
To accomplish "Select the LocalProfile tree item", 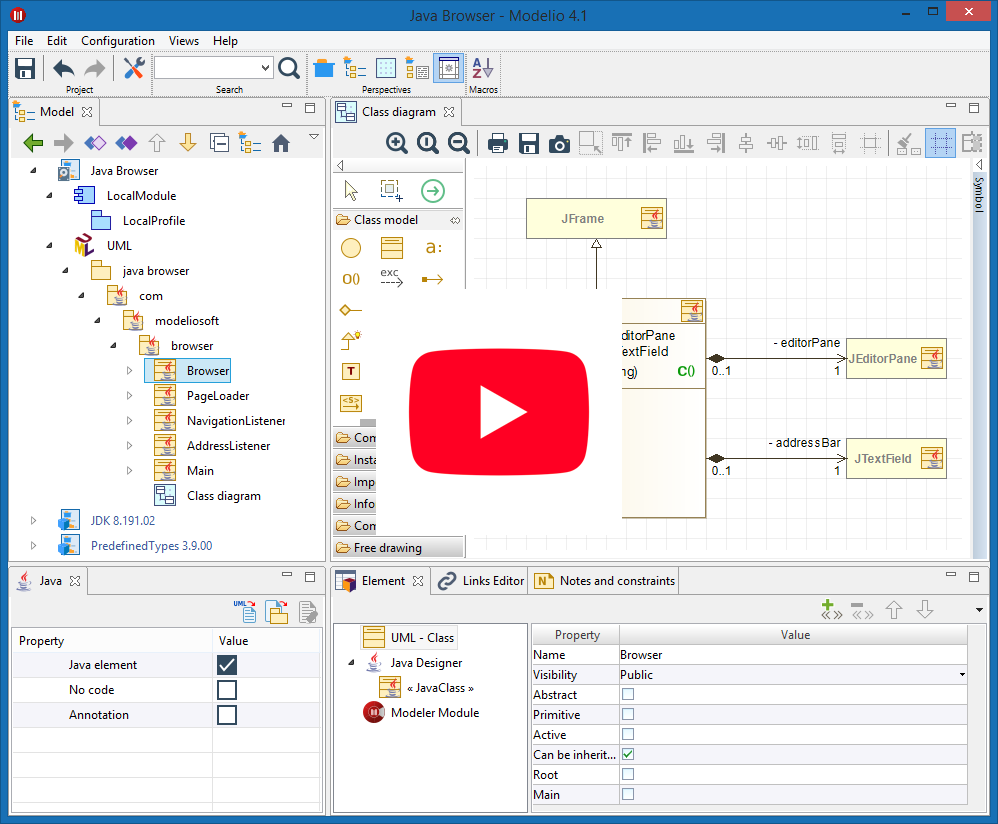I will pos(138,221).
